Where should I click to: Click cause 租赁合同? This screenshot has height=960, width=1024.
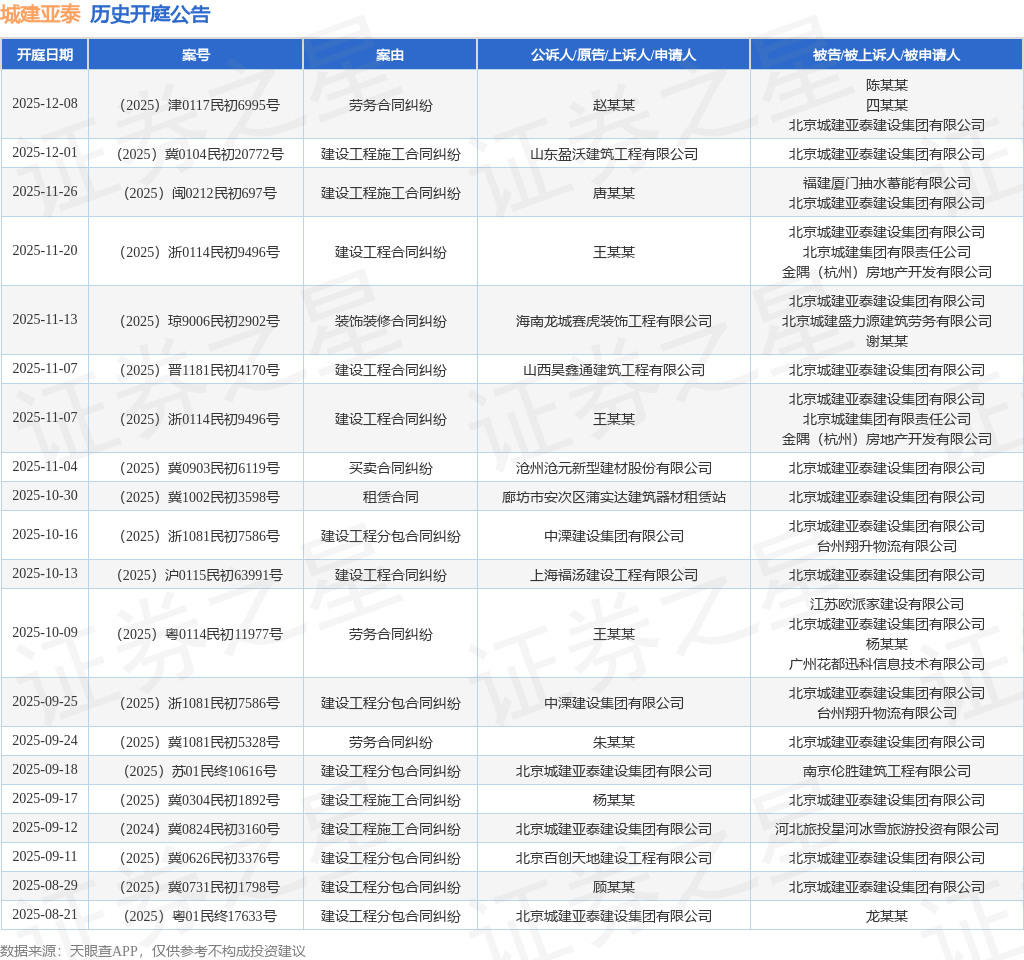coord(390,497)
